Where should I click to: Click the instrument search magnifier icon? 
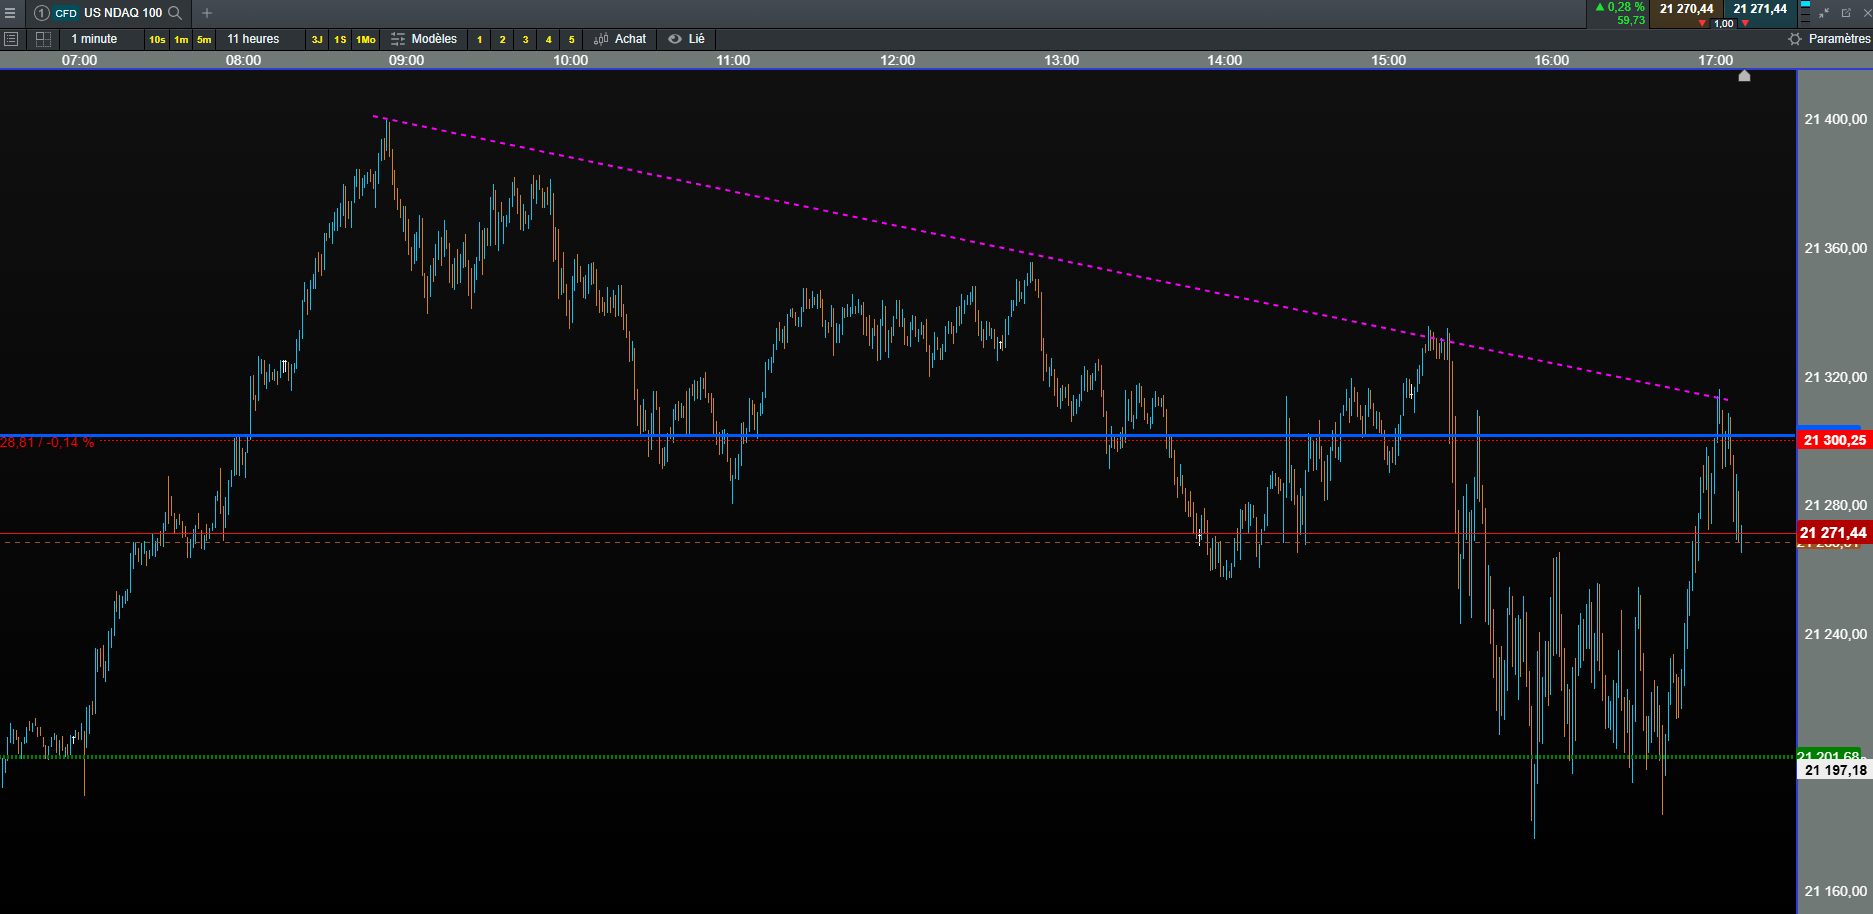coord(175,13)
